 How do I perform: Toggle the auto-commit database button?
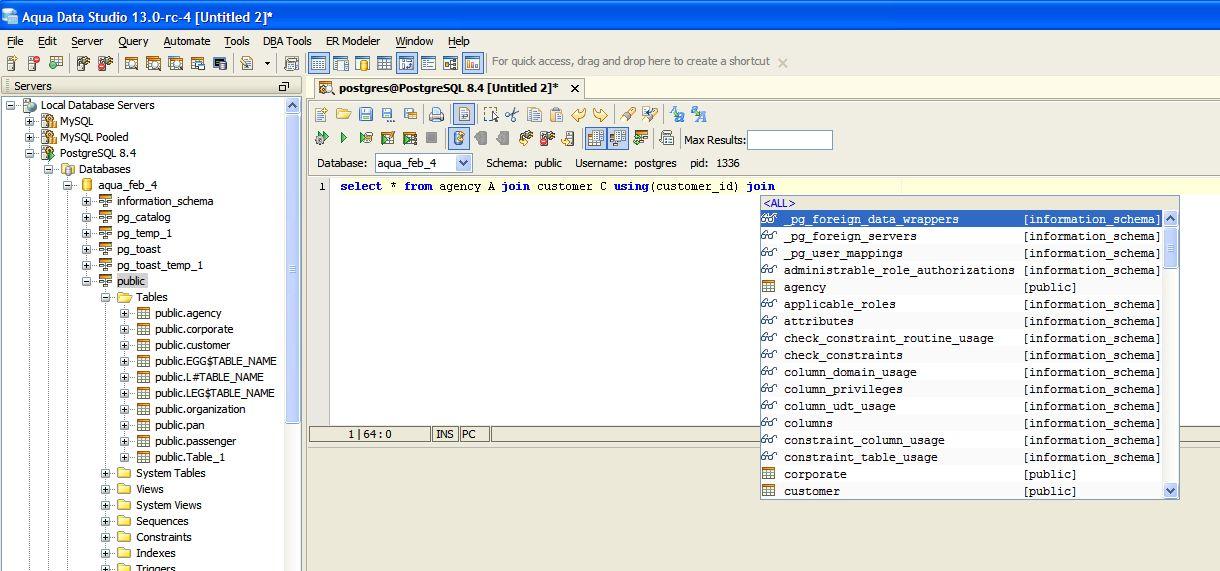click(459, 138)
